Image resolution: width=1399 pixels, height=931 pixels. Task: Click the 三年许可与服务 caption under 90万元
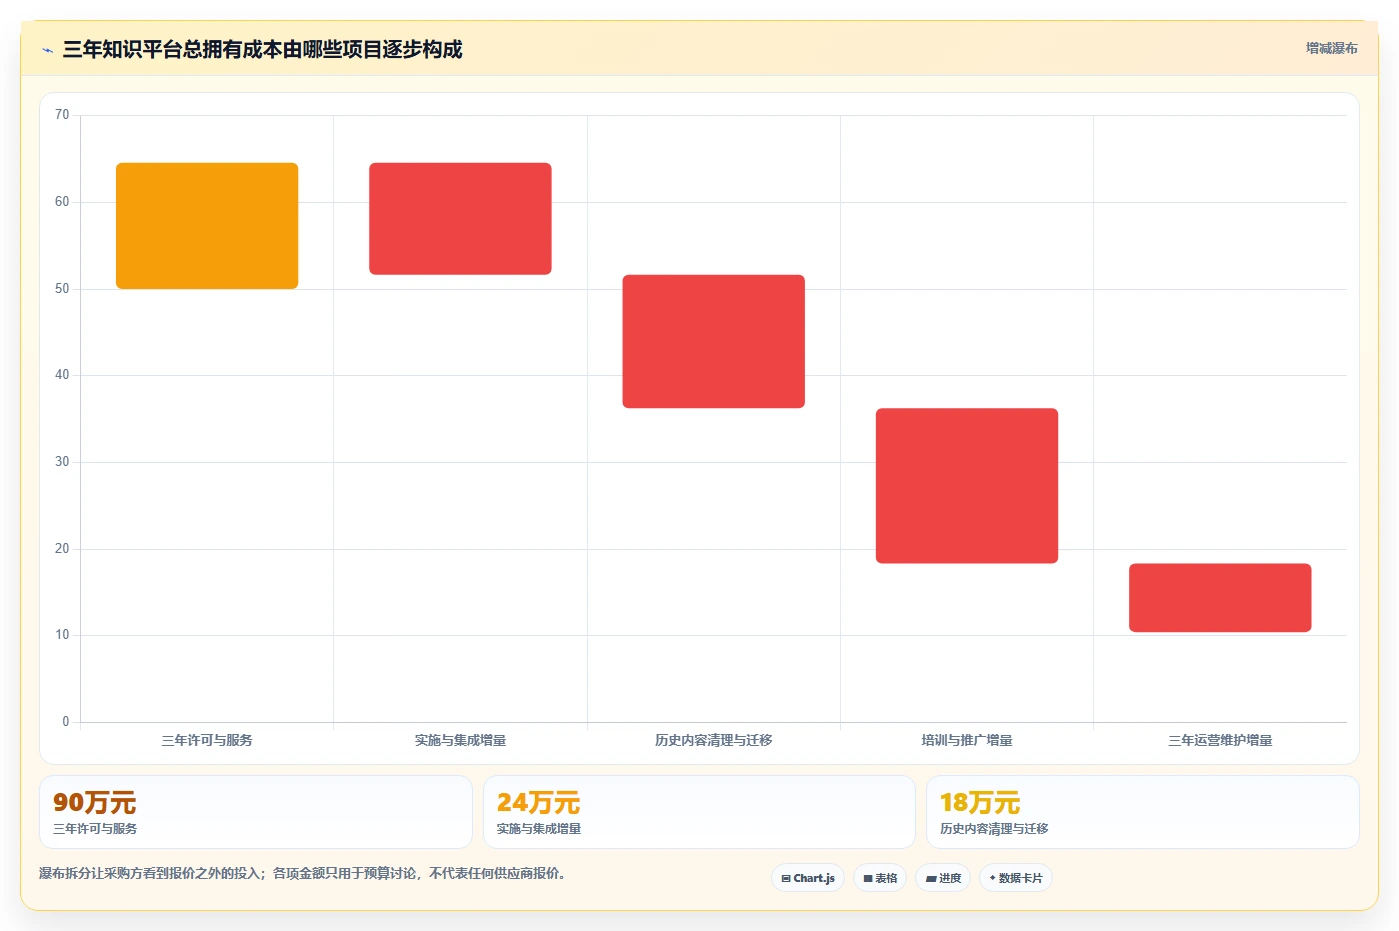95,829
